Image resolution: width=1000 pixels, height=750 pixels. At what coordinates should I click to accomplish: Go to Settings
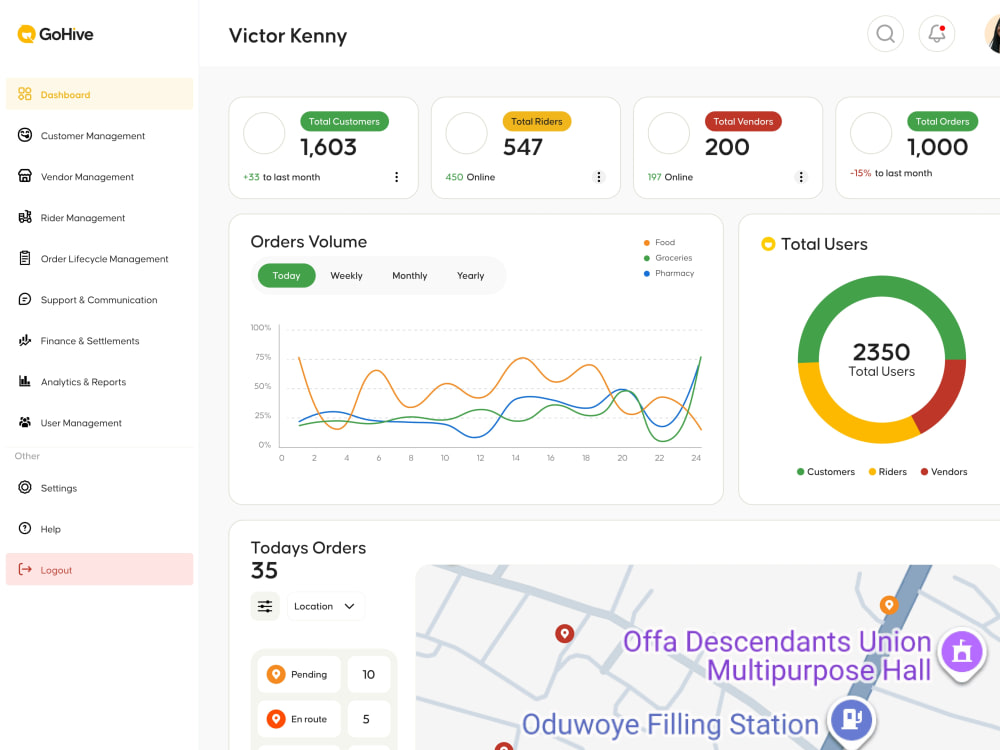(99, 488)
